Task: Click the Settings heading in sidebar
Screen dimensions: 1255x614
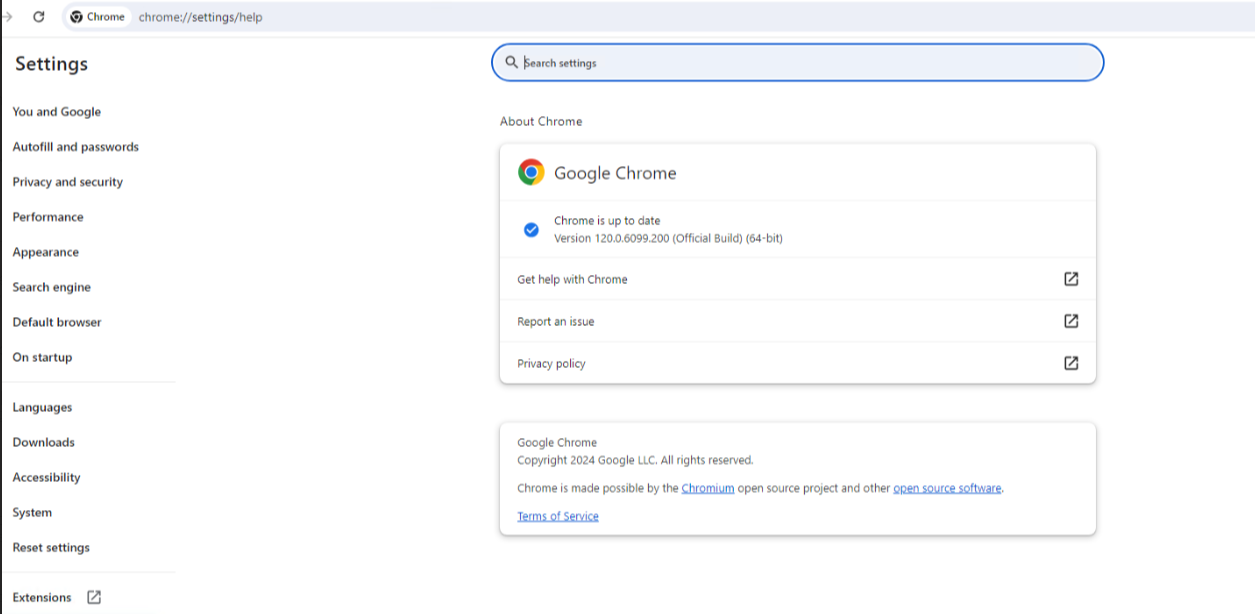Action: coord(52,64)
